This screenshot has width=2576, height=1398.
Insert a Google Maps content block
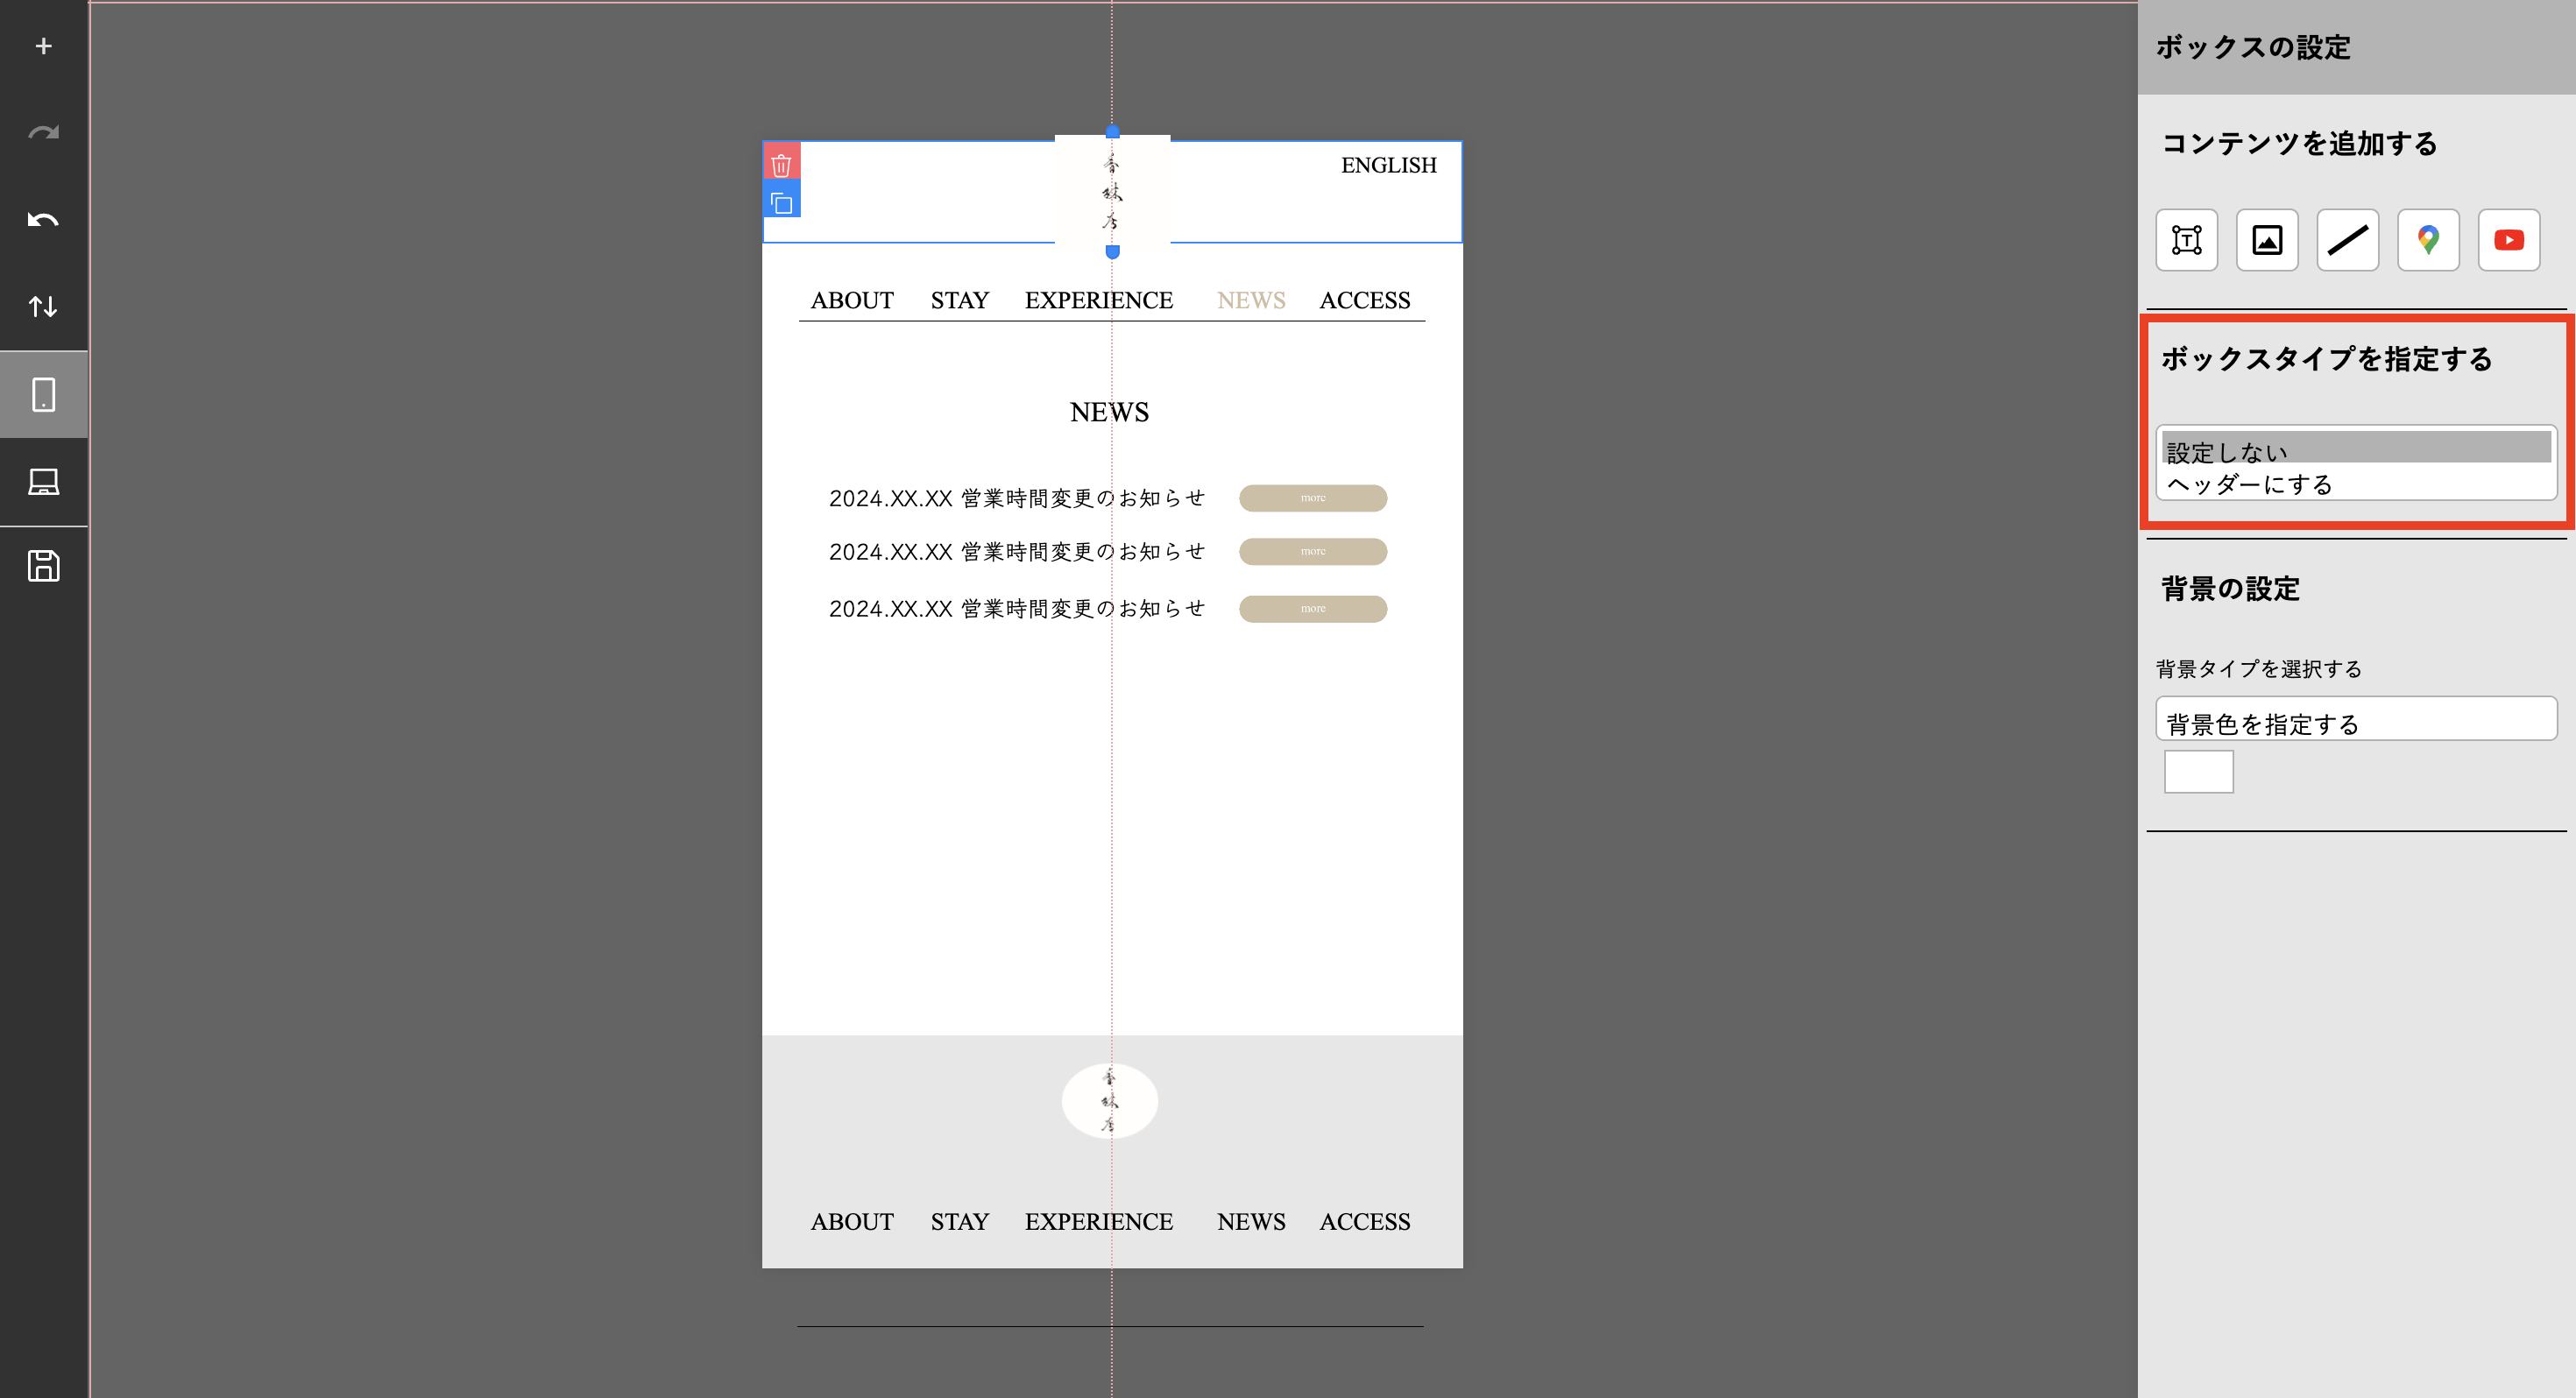(x=2428, y=240)
